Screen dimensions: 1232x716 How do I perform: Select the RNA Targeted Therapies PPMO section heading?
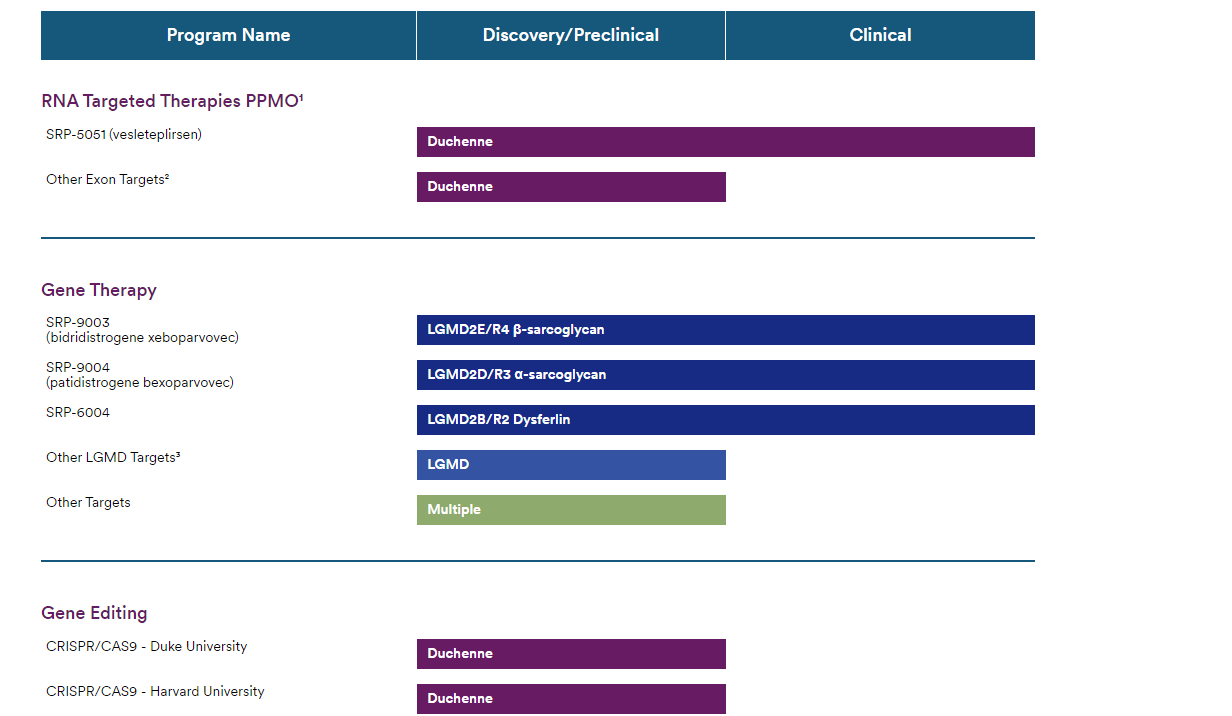172,101
